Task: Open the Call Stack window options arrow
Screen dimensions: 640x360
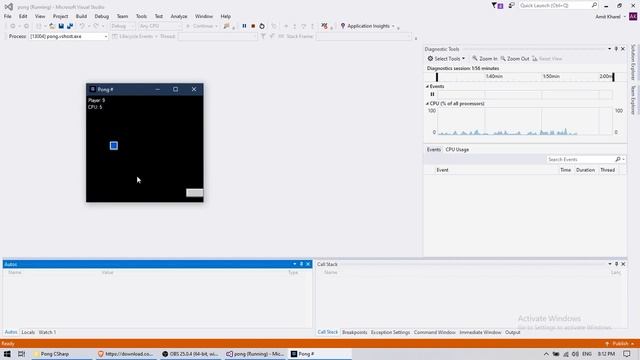Action: tap(610, 264)
